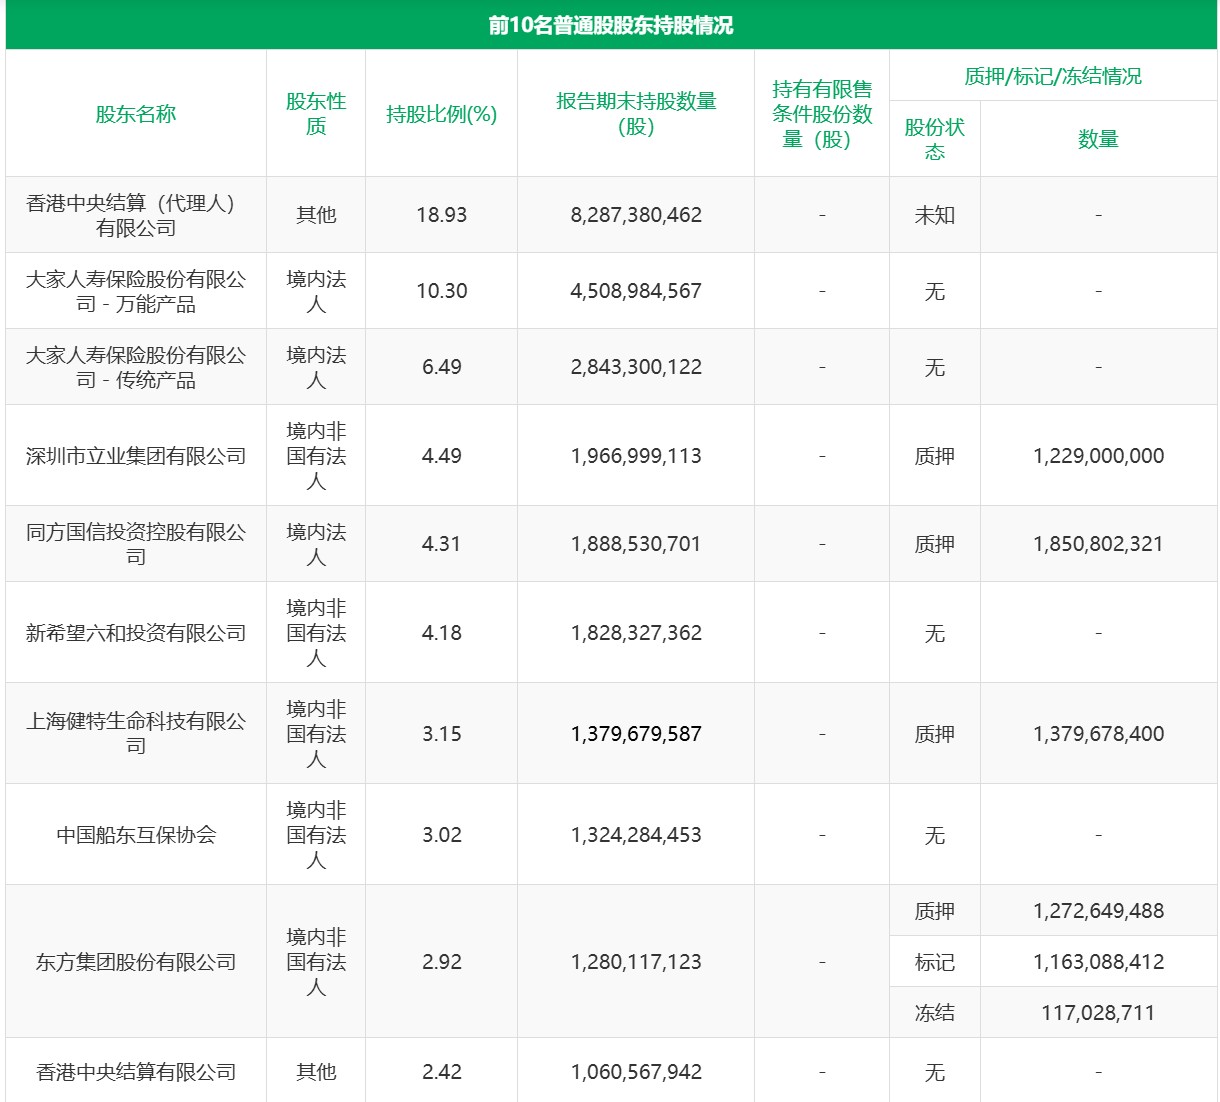Select the 股东名称 column header
The width and height of the screenshot is (1220, 1102).
tap(136, 114)
